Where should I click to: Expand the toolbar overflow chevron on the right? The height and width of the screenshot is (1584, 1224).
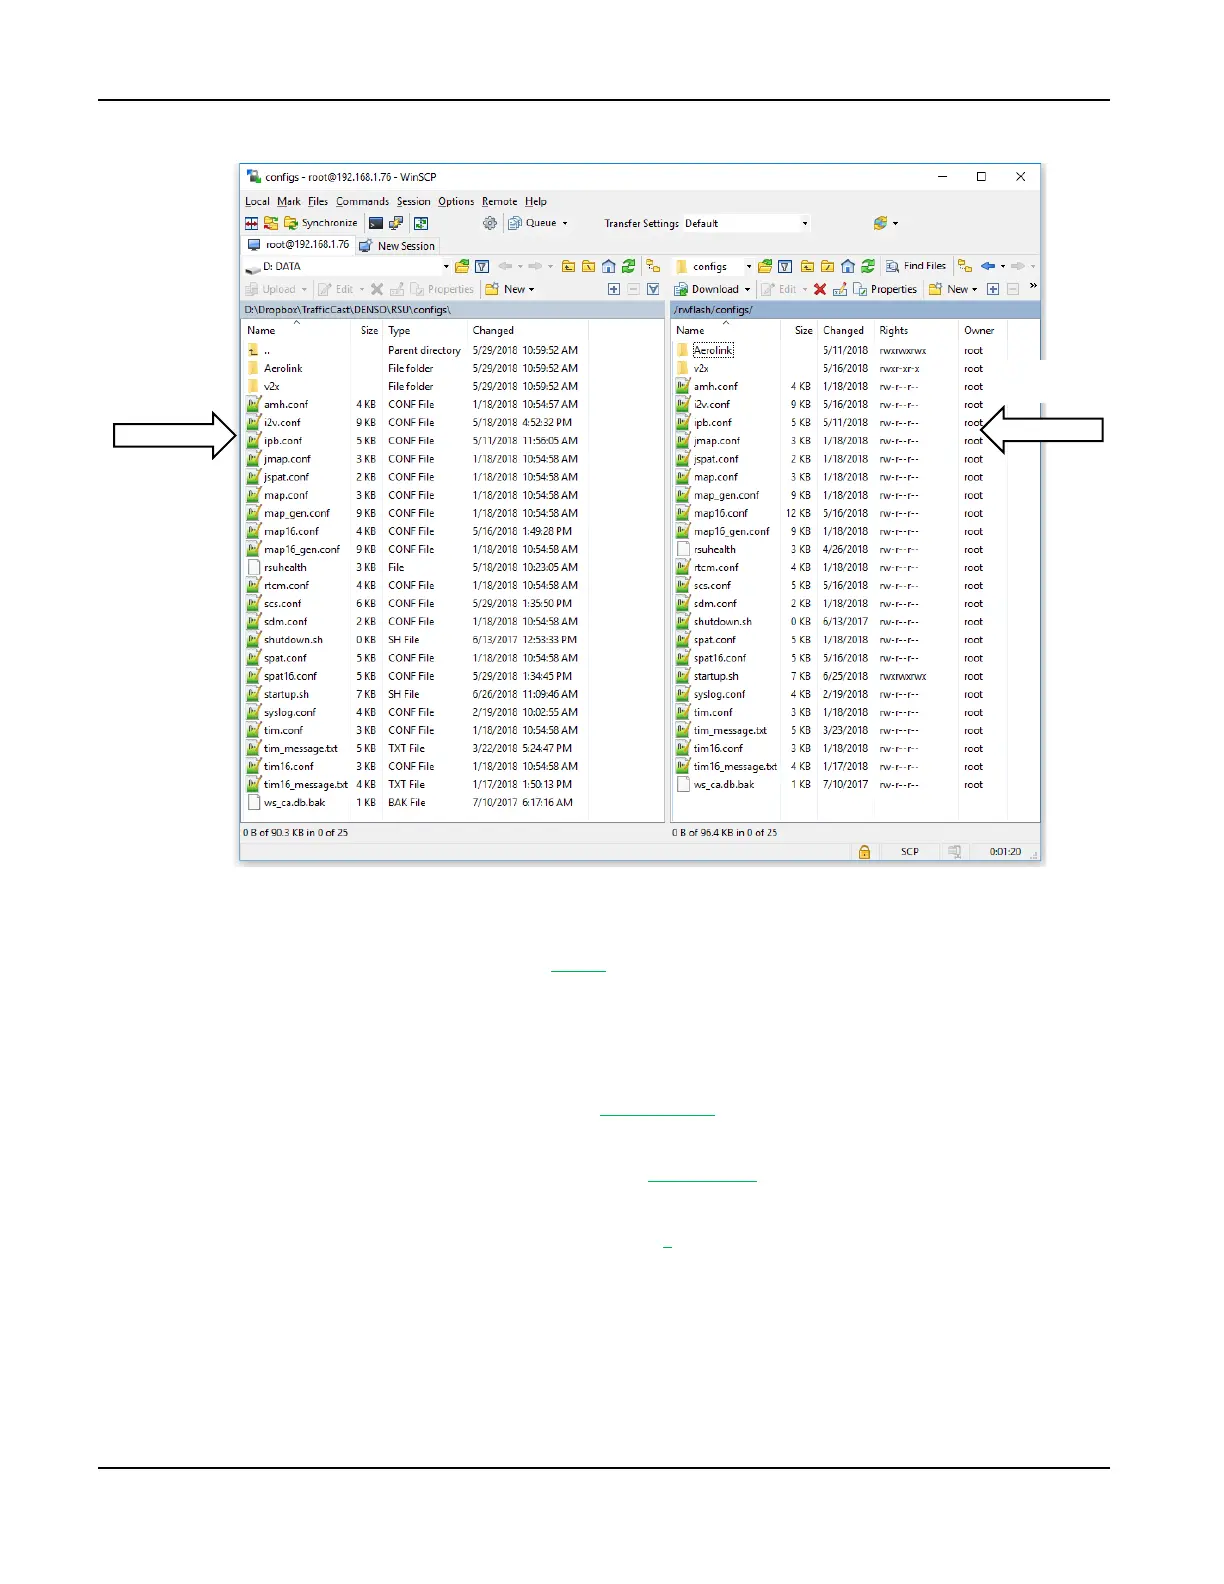coord(1033,287)
